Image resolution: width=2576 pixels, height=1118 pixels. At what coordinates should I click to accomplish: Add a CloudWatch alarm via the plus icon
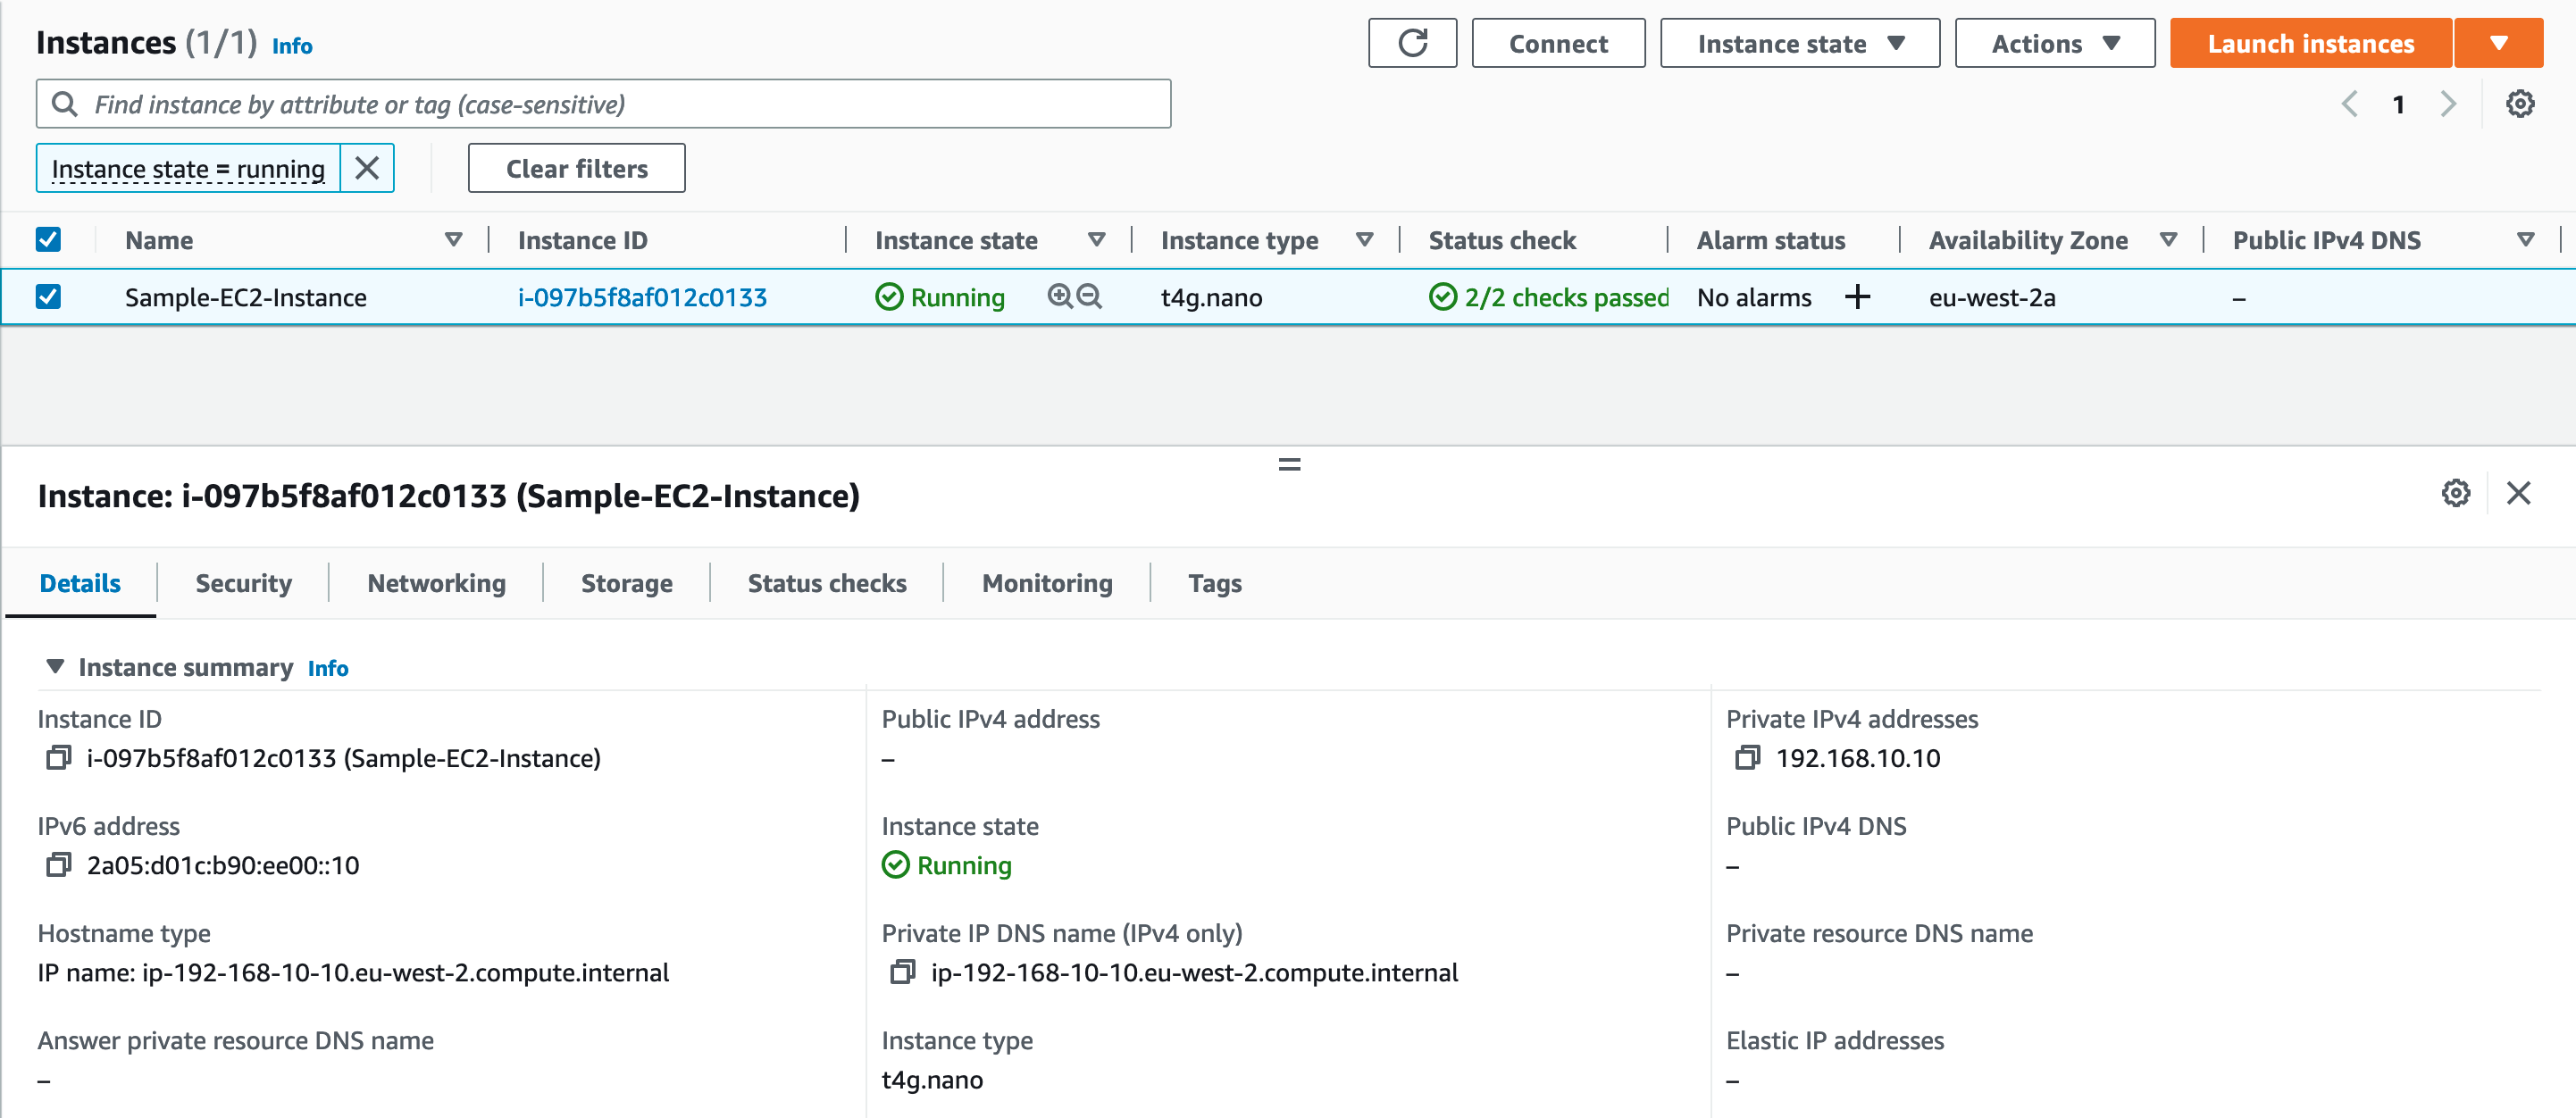pos(1857,297)
